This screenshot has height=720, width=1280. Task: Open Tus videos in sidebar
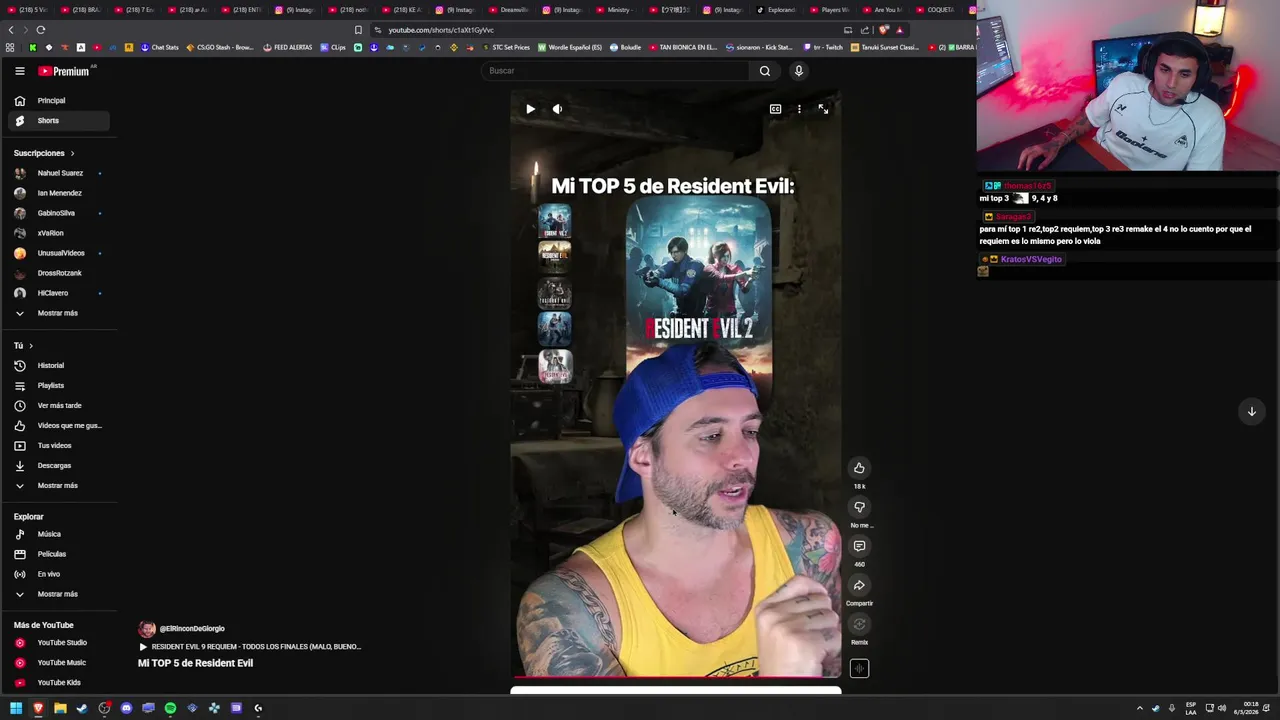coord(59,446)
